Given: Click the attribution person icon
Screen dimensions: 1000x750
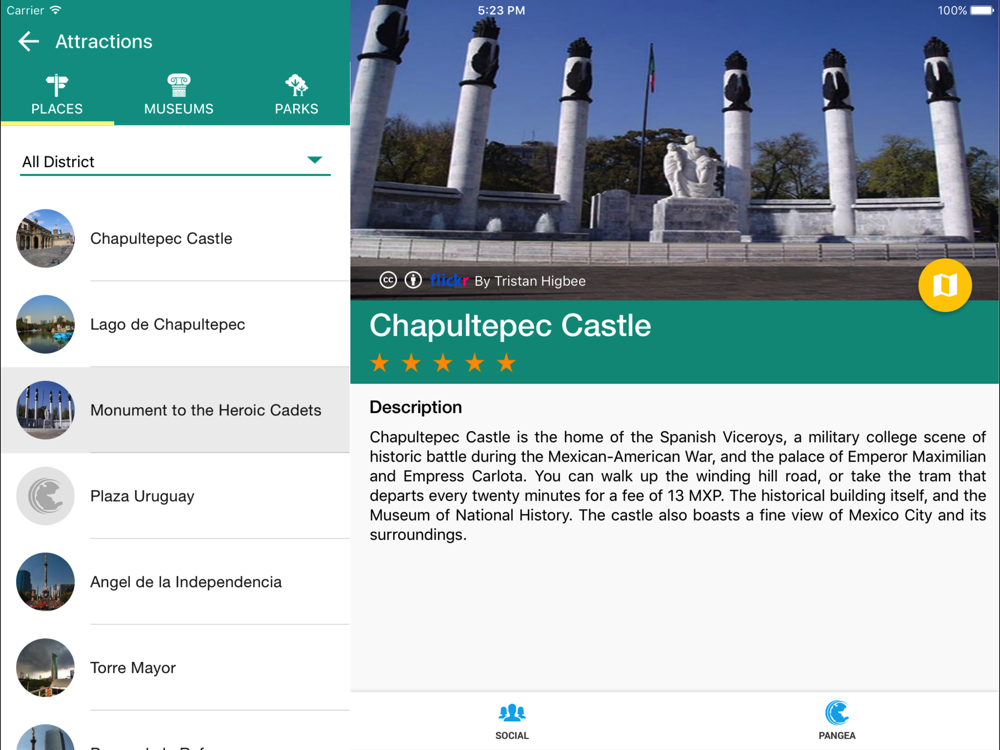Looking at the screenshot, I should tap(413, 280).
